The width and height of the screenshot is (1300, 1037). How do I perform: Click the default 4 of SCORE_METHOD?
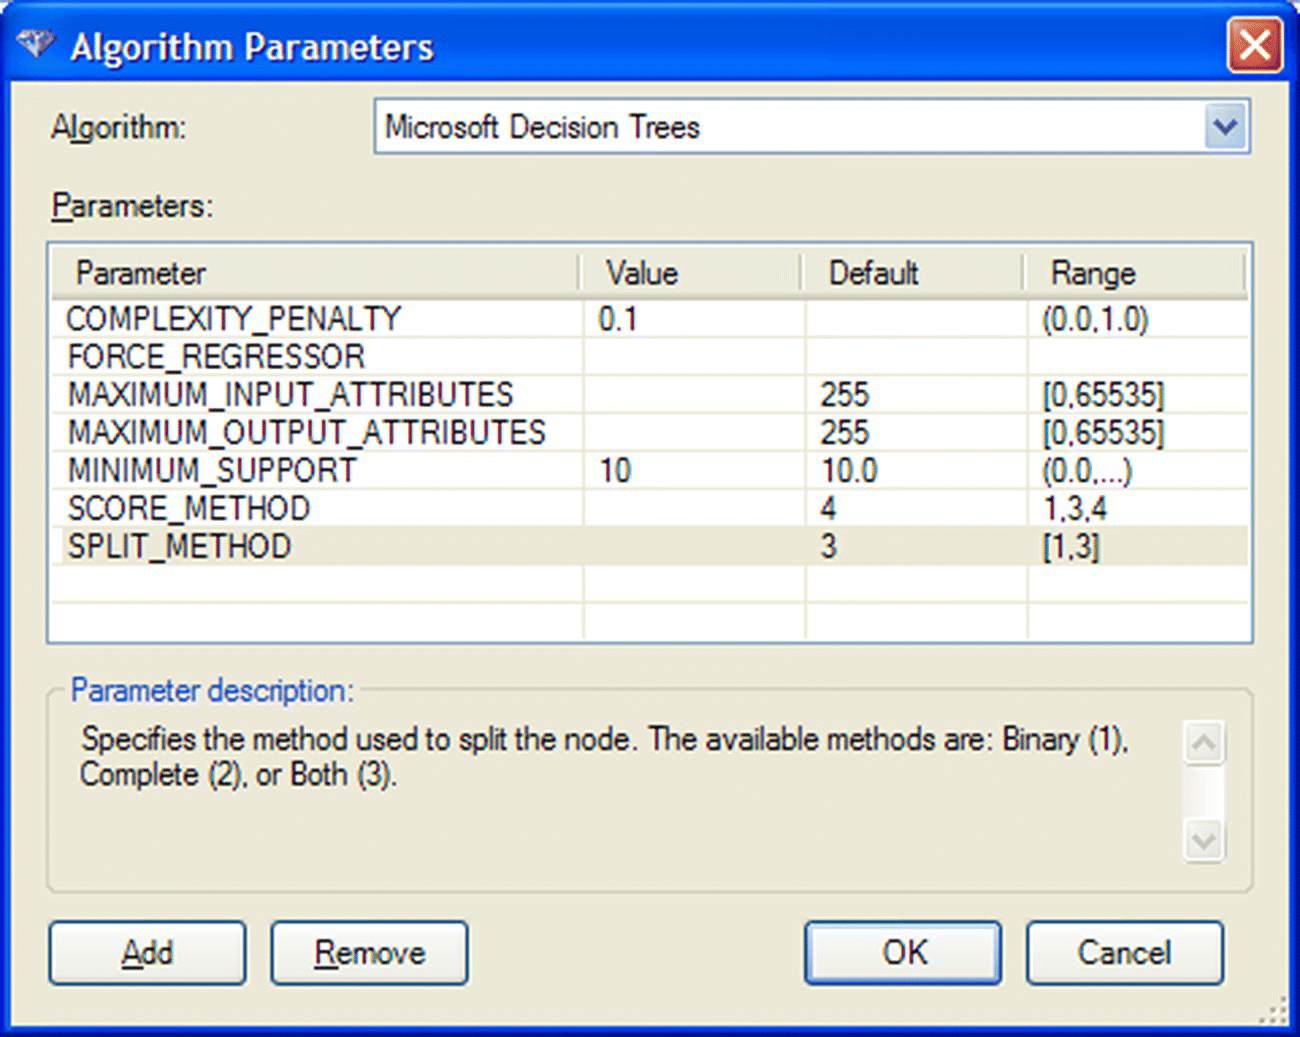(x=916, y=509)
